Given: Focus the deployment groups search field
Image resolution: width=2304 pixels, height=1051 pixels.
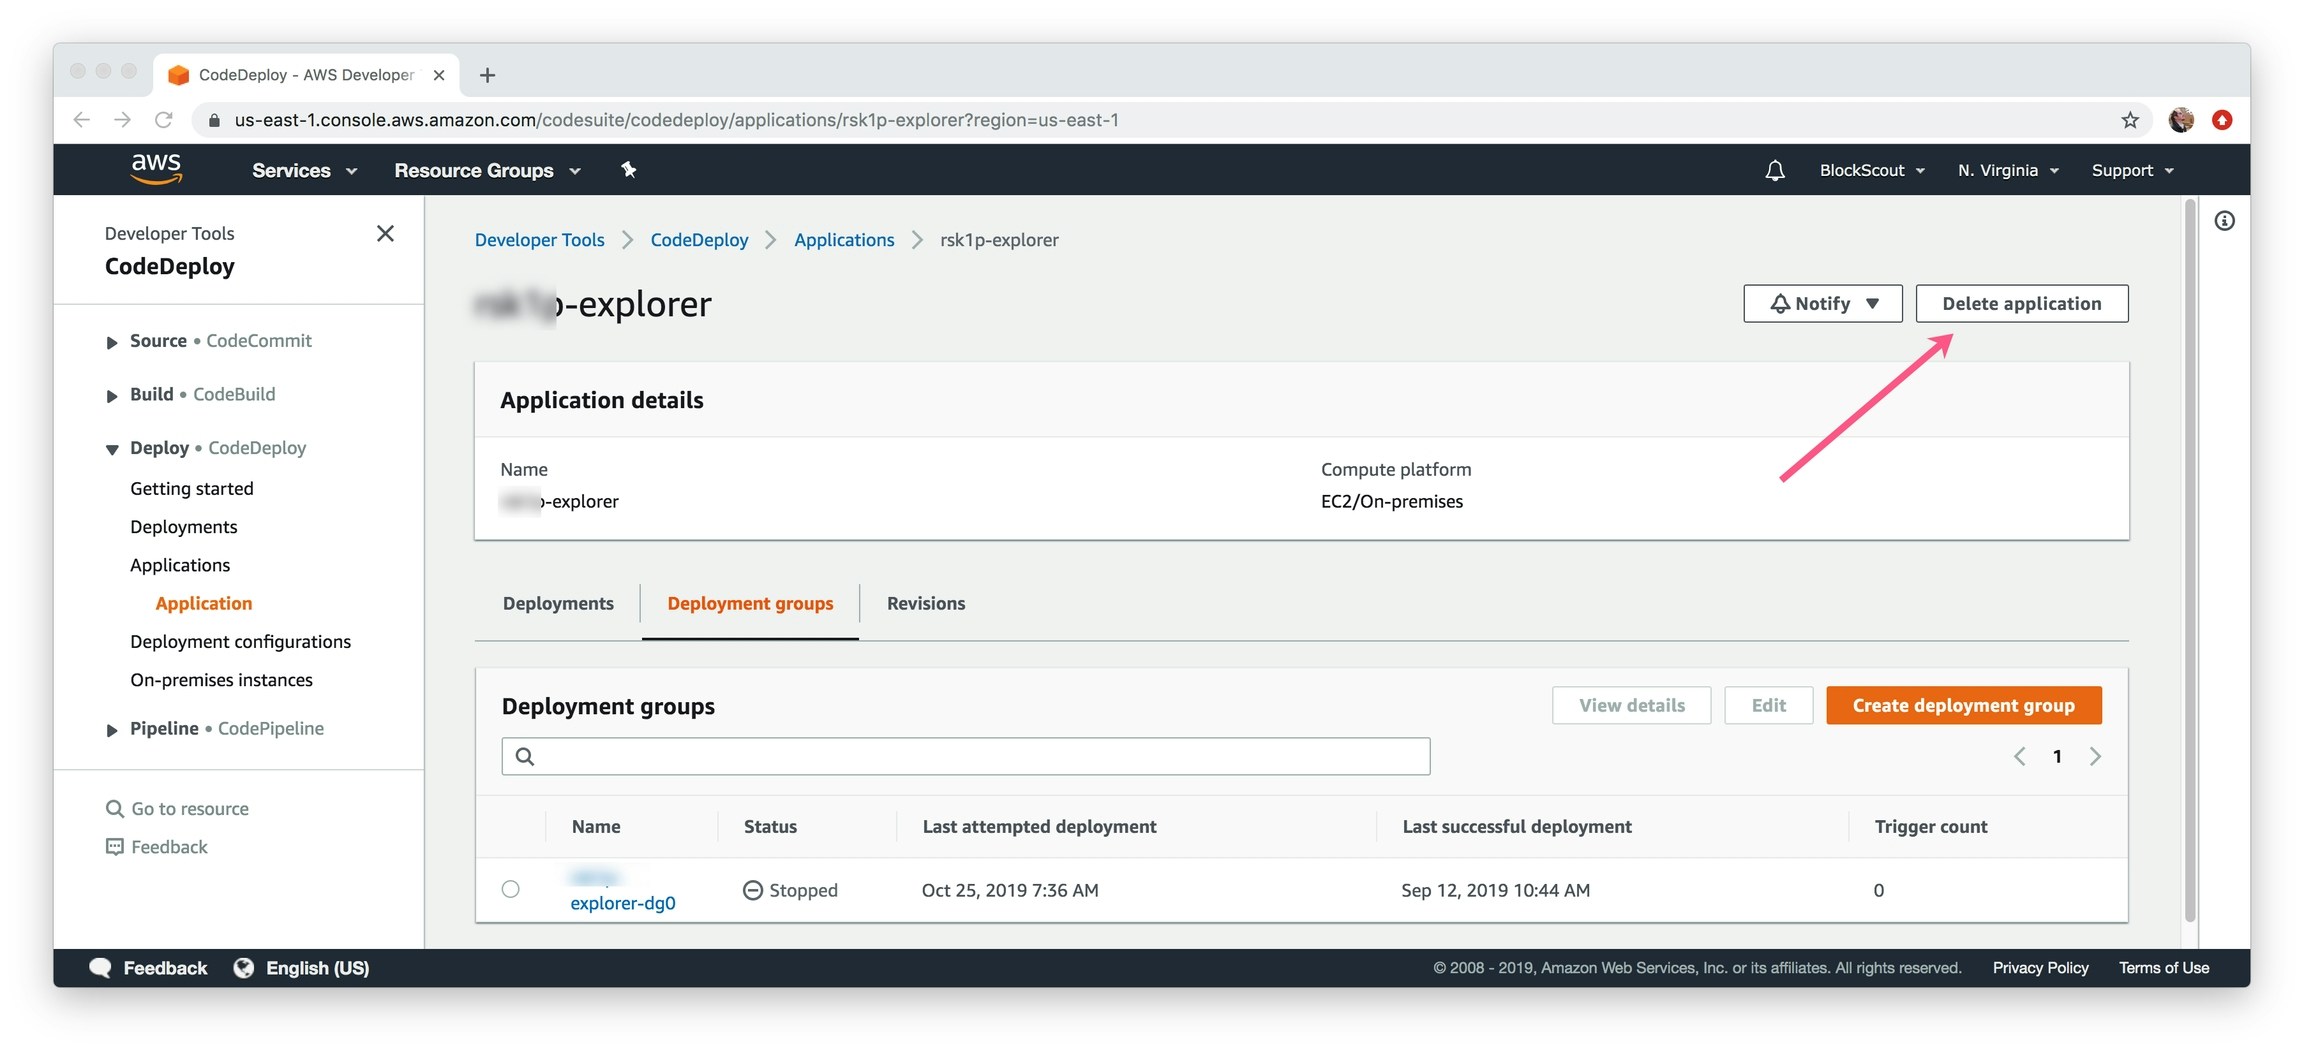Looking at the screenshot, I should (x=965, y=756).
